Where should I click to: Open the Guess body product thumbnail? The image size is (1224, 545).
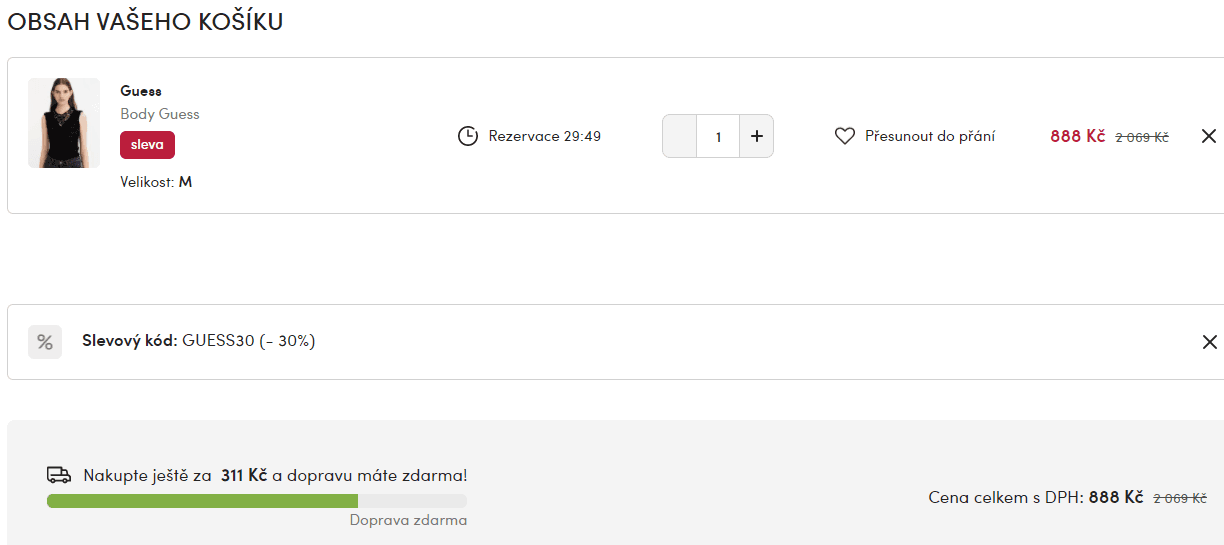point(64,123)
